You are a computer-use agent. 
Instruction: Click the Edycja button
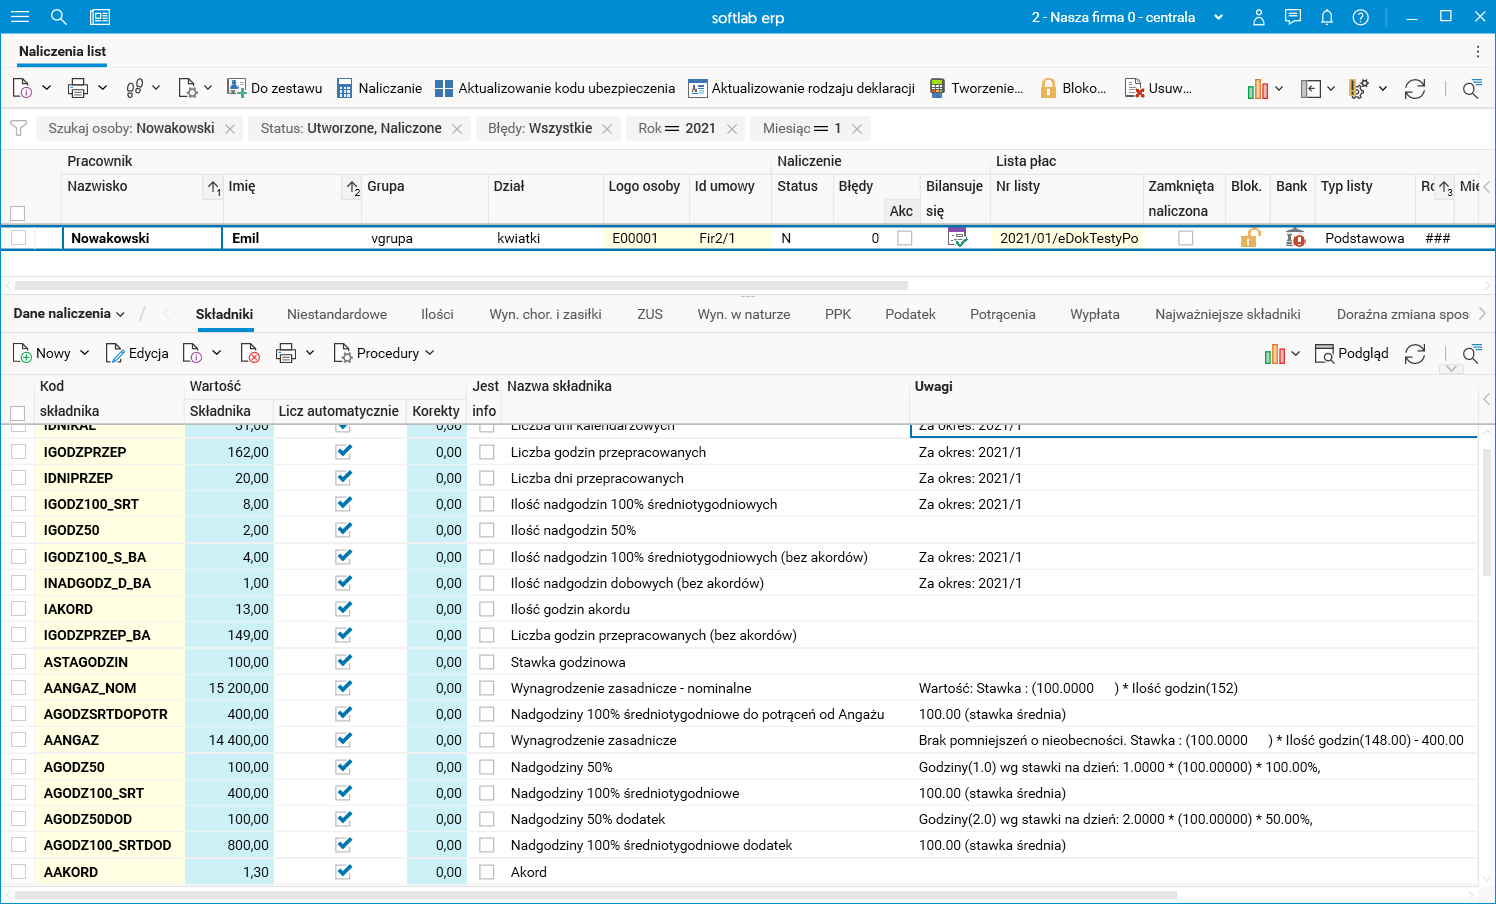tap(137, 353)
